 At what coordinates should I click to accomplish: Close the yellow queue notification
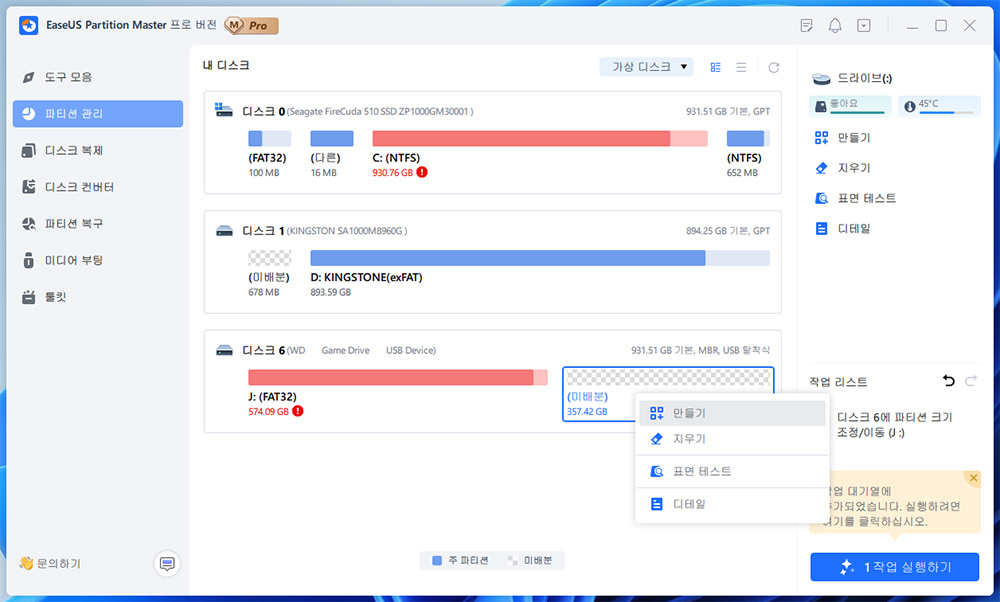[x=973, y=478]
